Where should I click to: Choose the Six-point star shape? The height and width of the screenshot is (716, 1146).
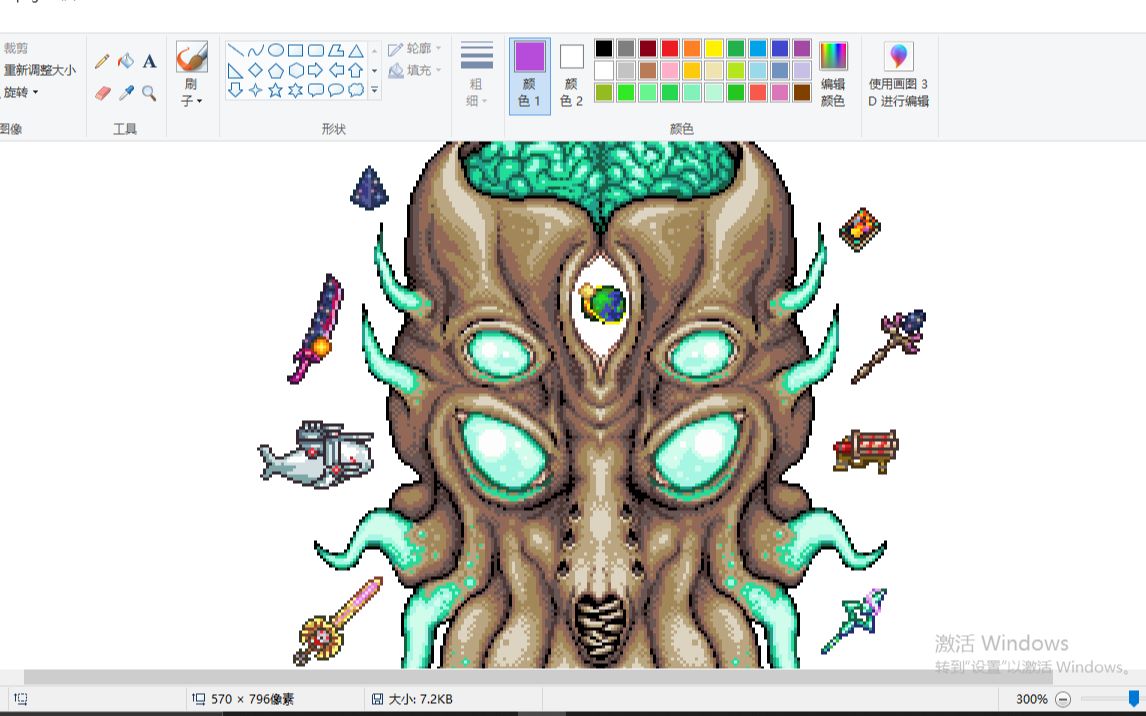[x=295, y=90]
